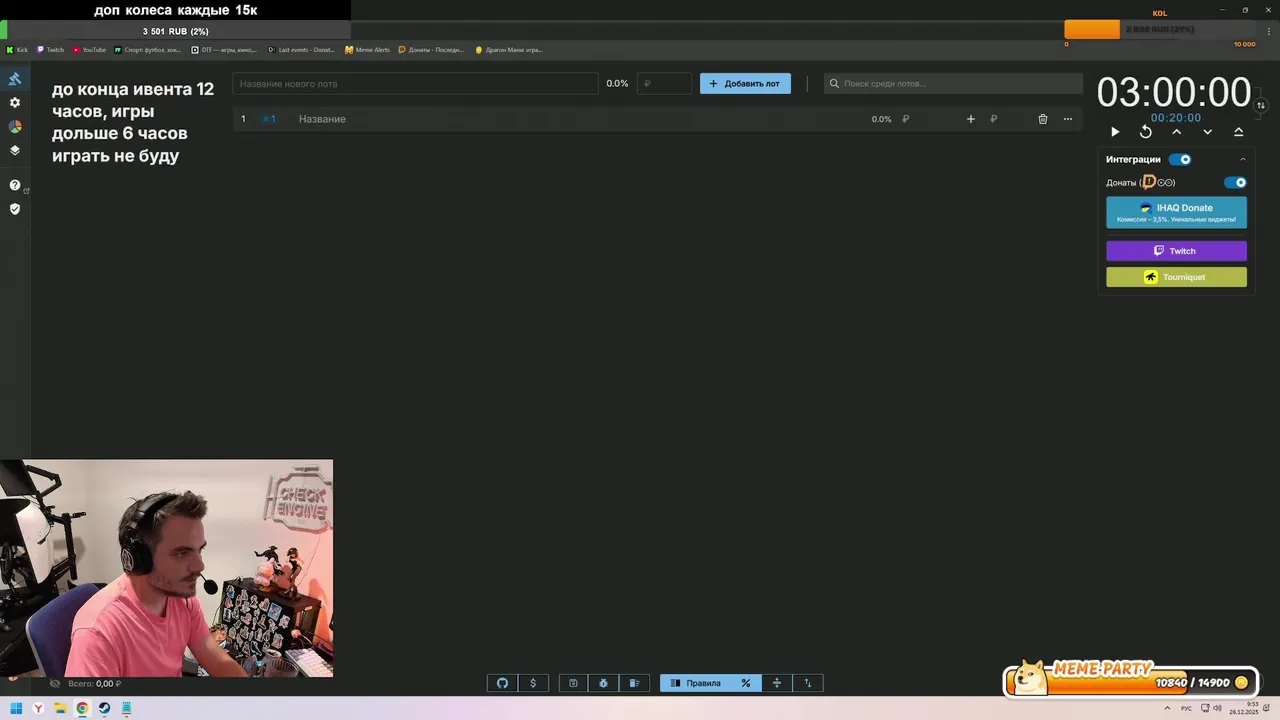Viewport: 1280px width, 720px height.
Task: Click the swap arrows icon beside timer
Action: tap(1261, 105)
